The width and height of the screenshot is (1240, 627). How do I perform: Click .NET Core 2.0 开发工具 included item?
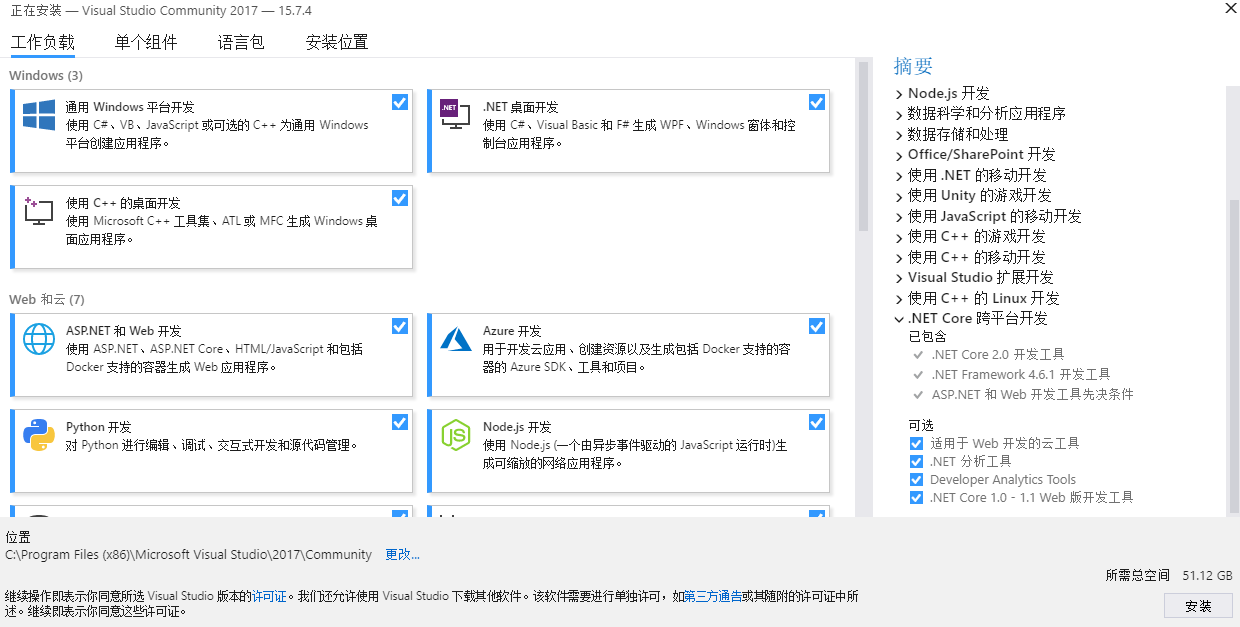click(x=997, y=354)
